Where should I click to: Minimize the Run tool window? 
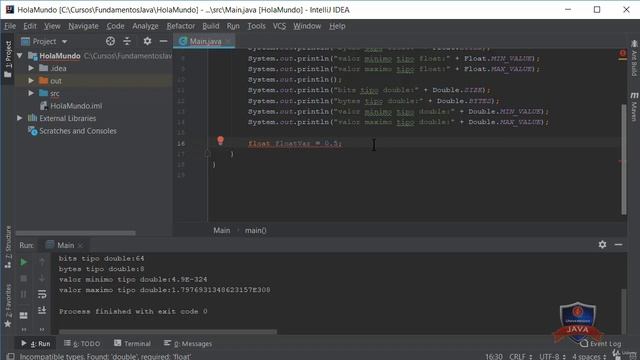click(x=618, y=244)
